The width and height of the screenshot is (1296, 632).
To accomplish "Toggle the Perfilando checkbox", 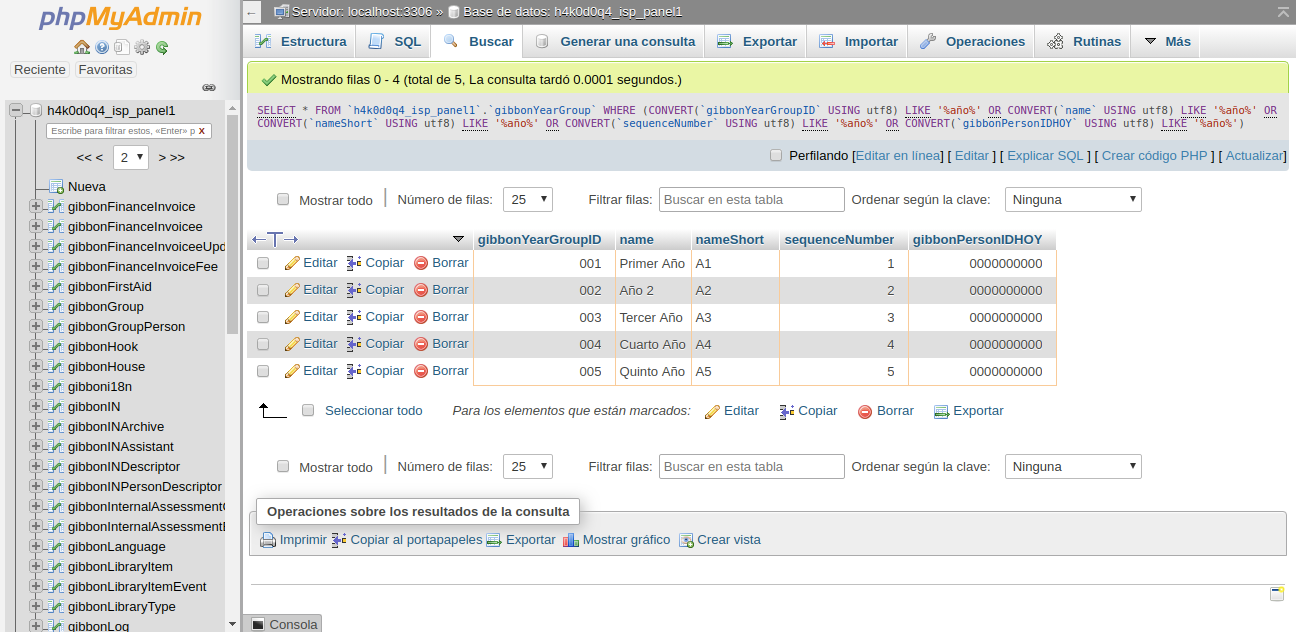I will point(776,155).
